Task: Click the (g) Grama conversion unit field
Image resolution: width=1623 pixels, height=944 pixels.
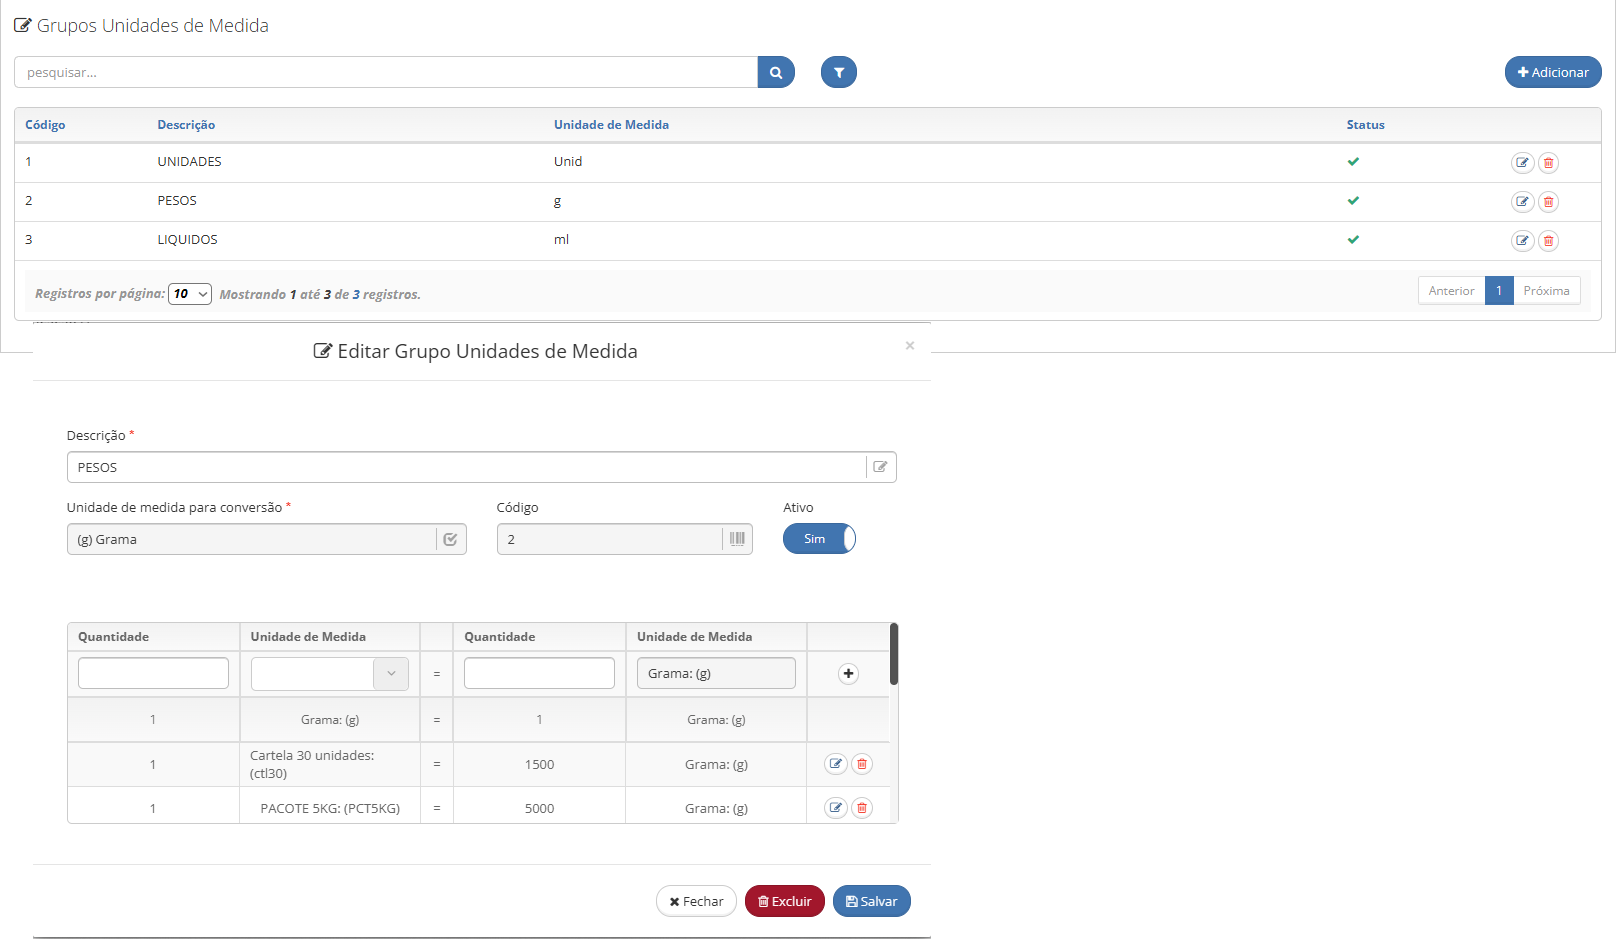Action: pyautogui.click(x=251, y=539)
